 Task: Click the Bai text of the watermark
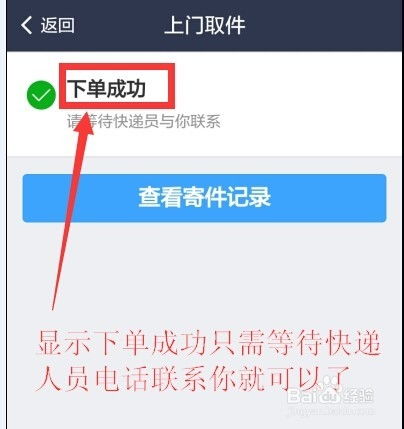302,395
